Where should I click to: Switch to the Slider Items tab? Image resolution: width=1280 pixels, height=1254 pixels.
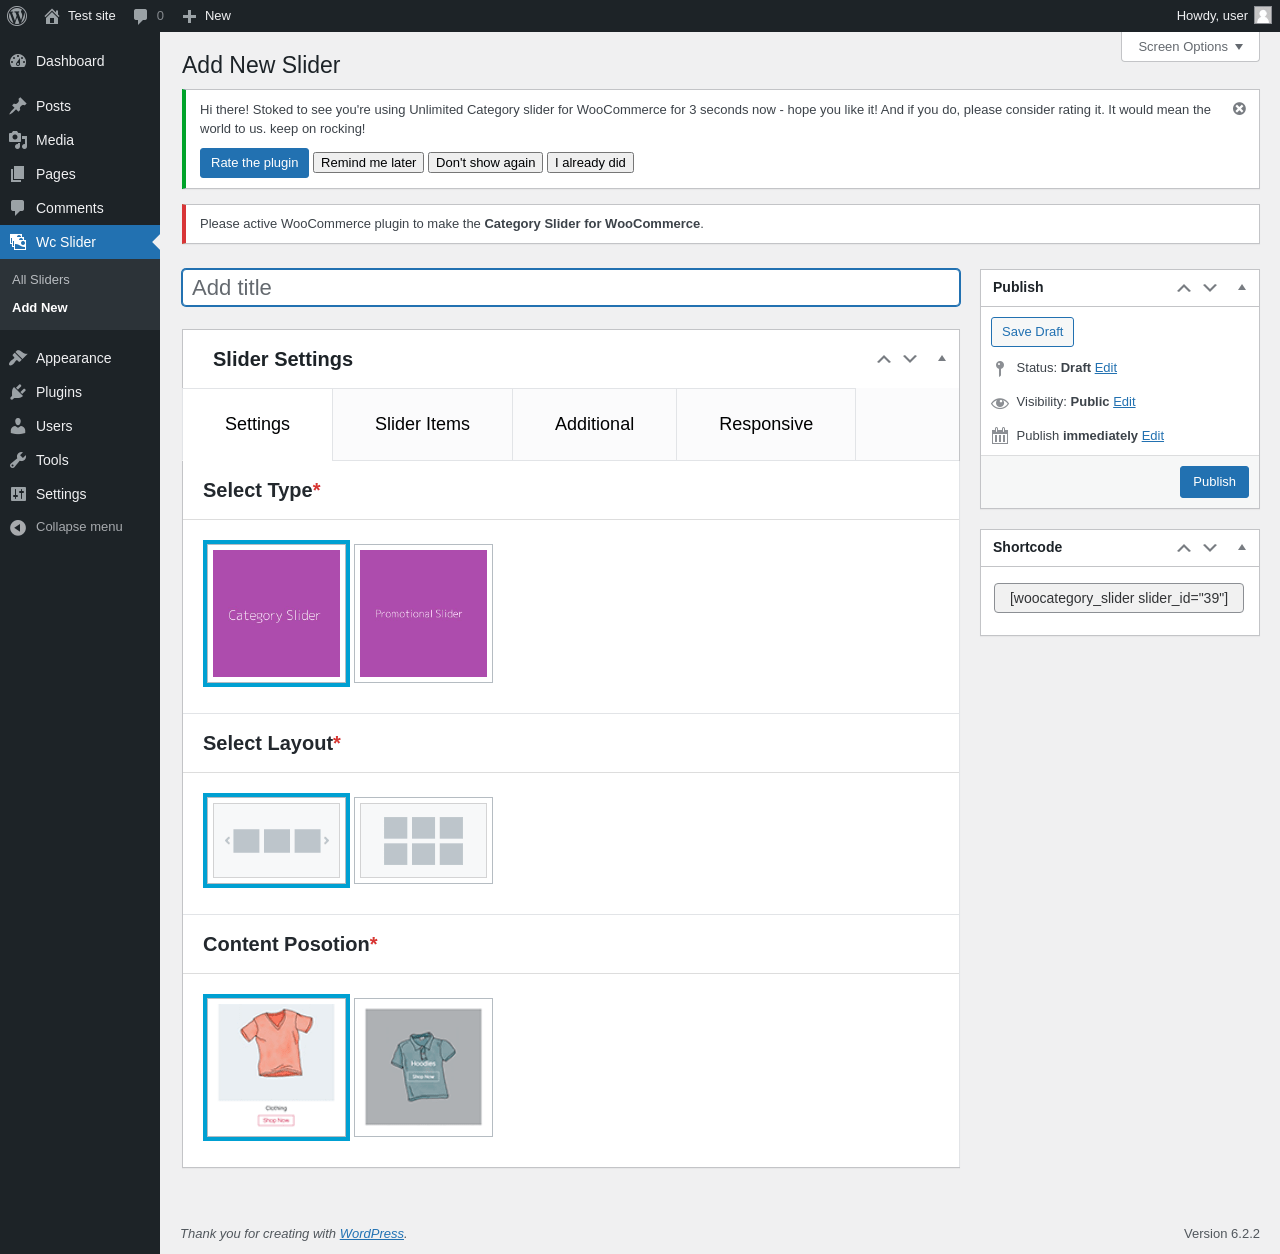pos(422,424)
